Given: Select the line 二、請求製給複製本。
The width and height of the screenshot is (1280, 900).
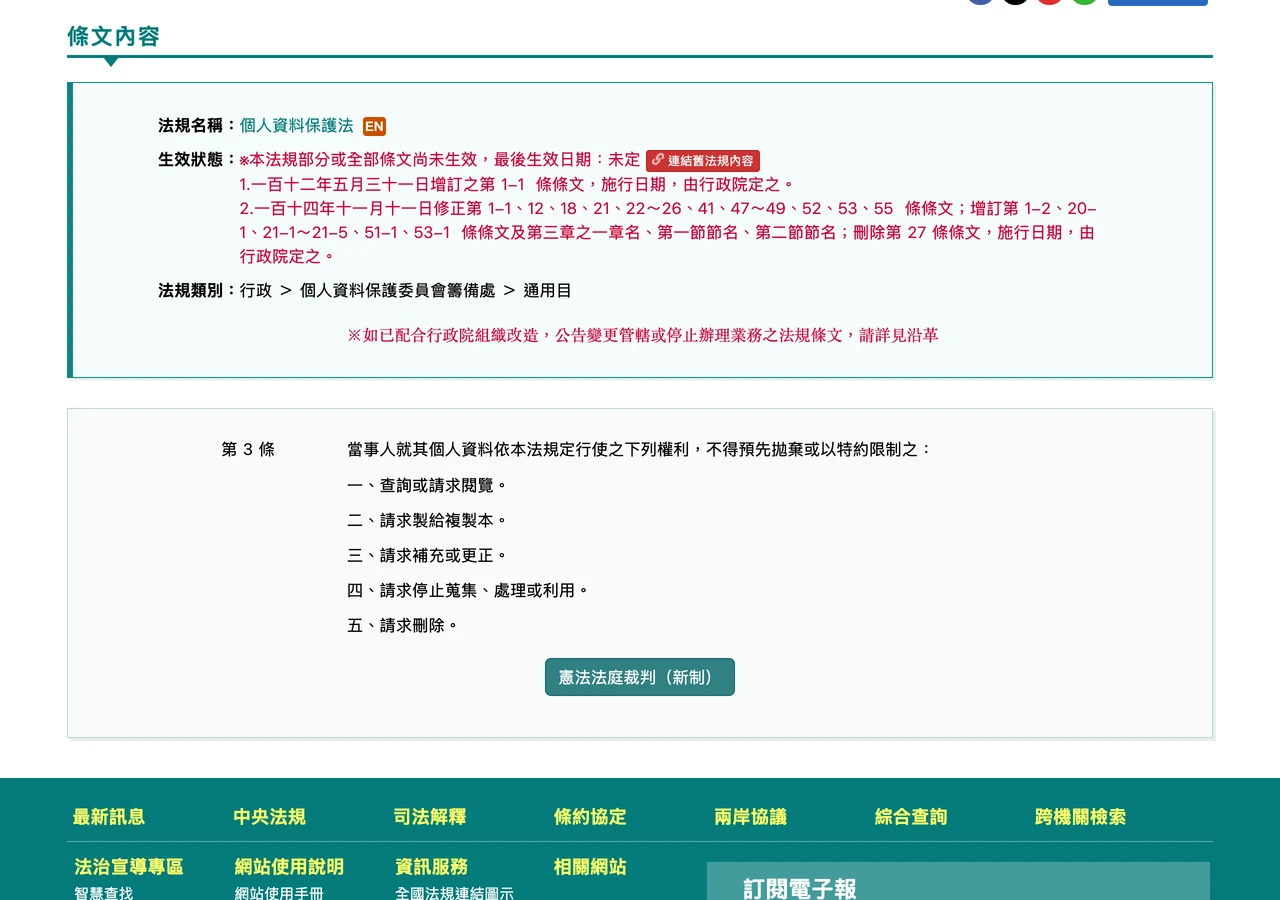Looking at the screenshot, I should tap(428, 520).
